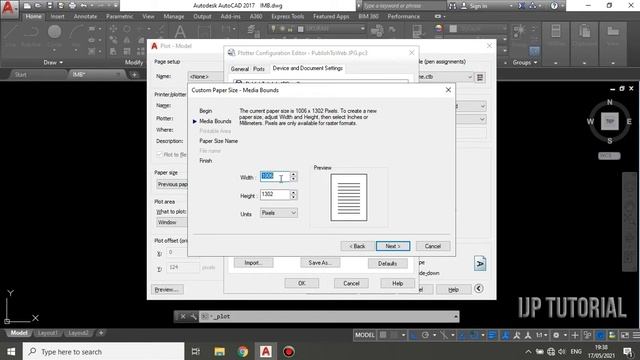Select the Finish step in the wizard
640x360 pixels.
(x=205, y=161)
